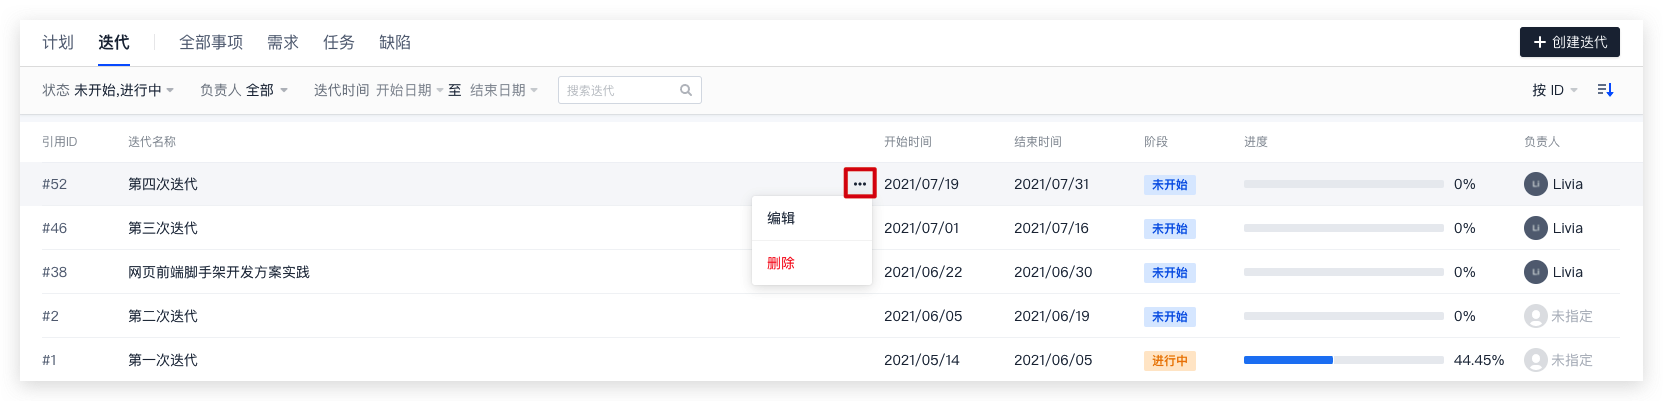Click Livia's avatar in row #46
The image size is (1663, 401).
coord(1536,228)
